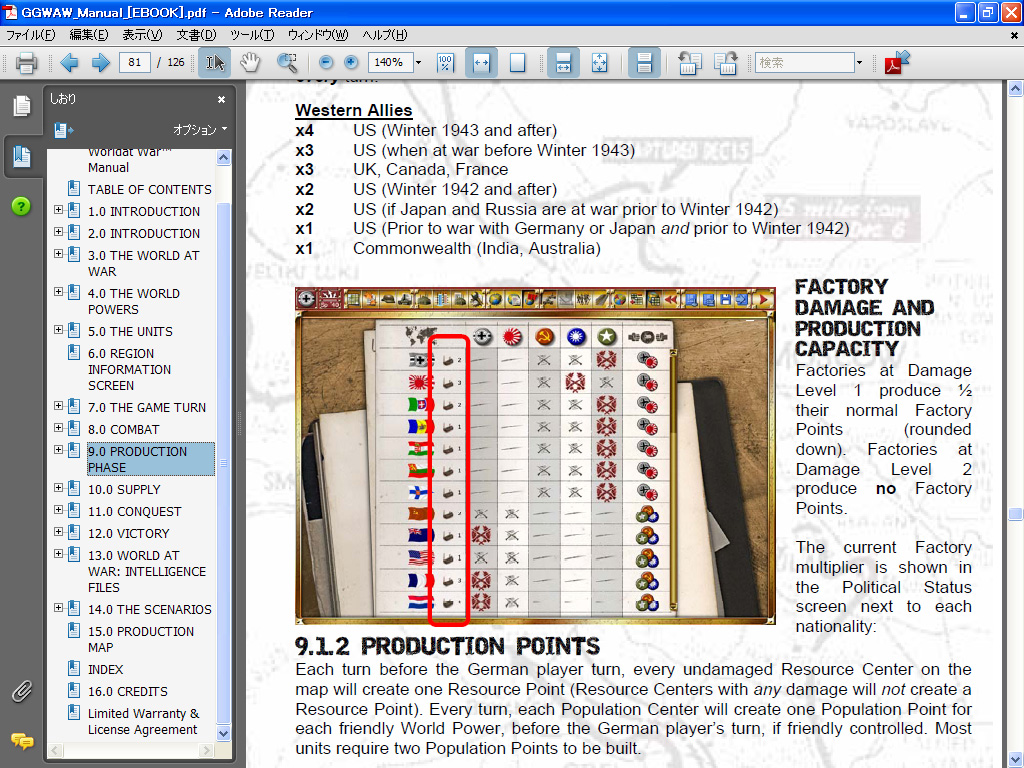The width and height of the screenshot is (1024, 768).
Task: Jump to 11.0 CONQUEST bookmark
Action: coord(135,511)
